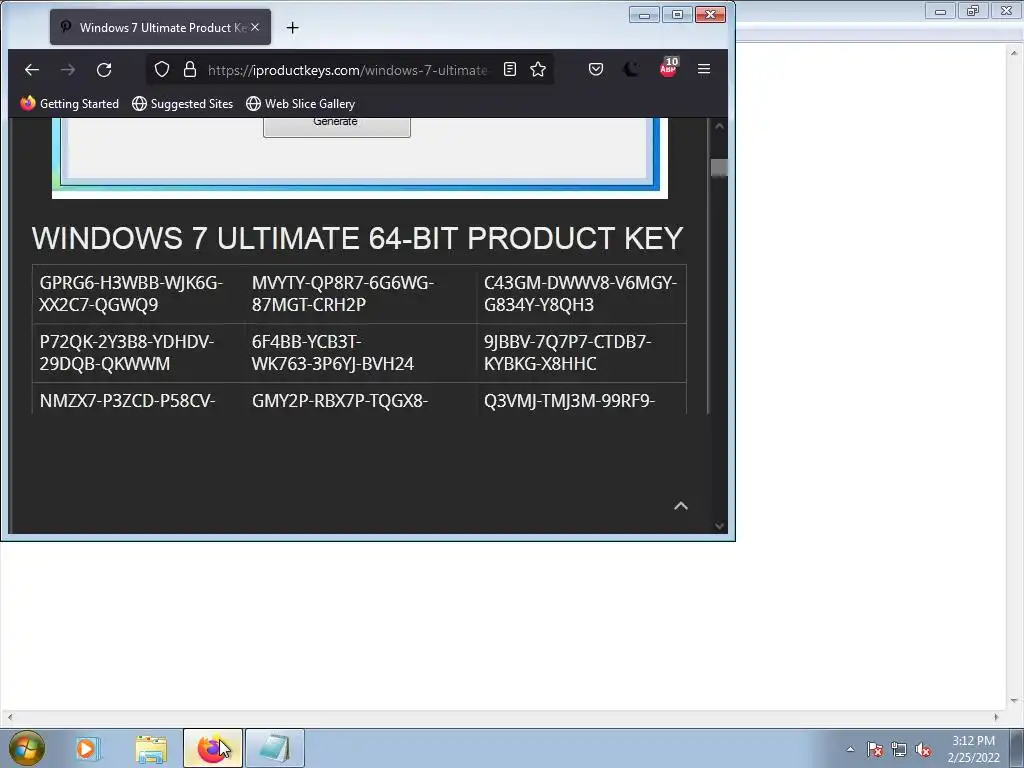Open Action Center flag icon

tap(875, 750)
